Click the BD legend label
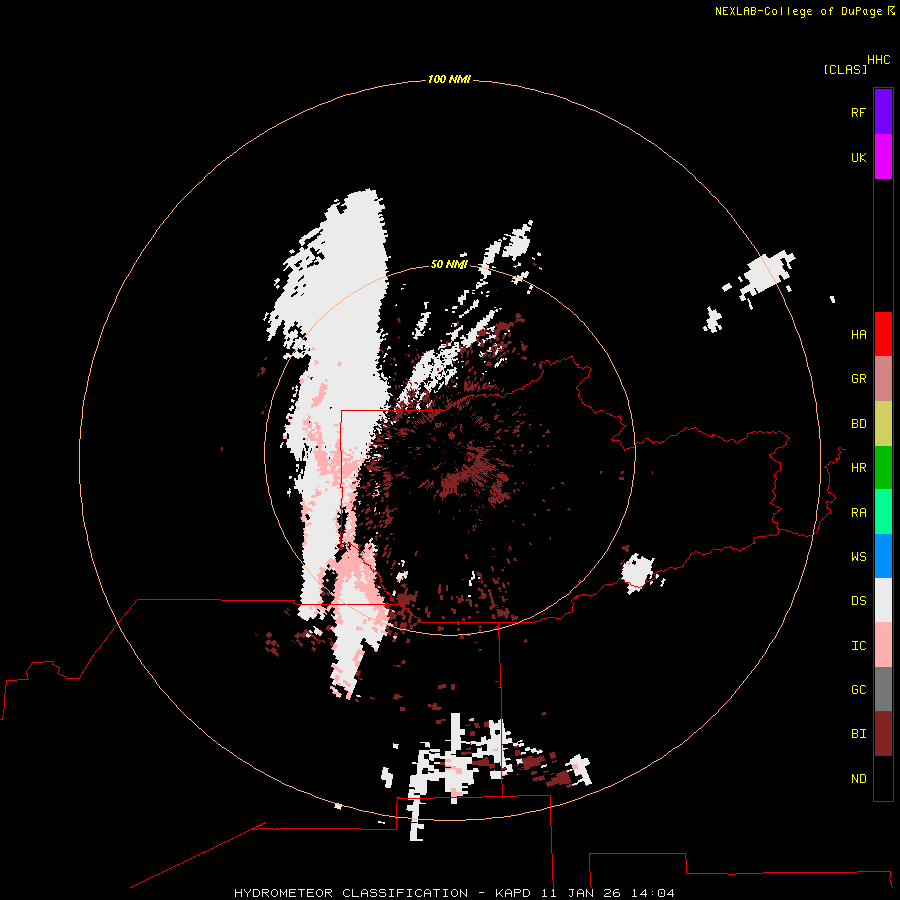This screenshot has height=900, width=900. (858, 424)
